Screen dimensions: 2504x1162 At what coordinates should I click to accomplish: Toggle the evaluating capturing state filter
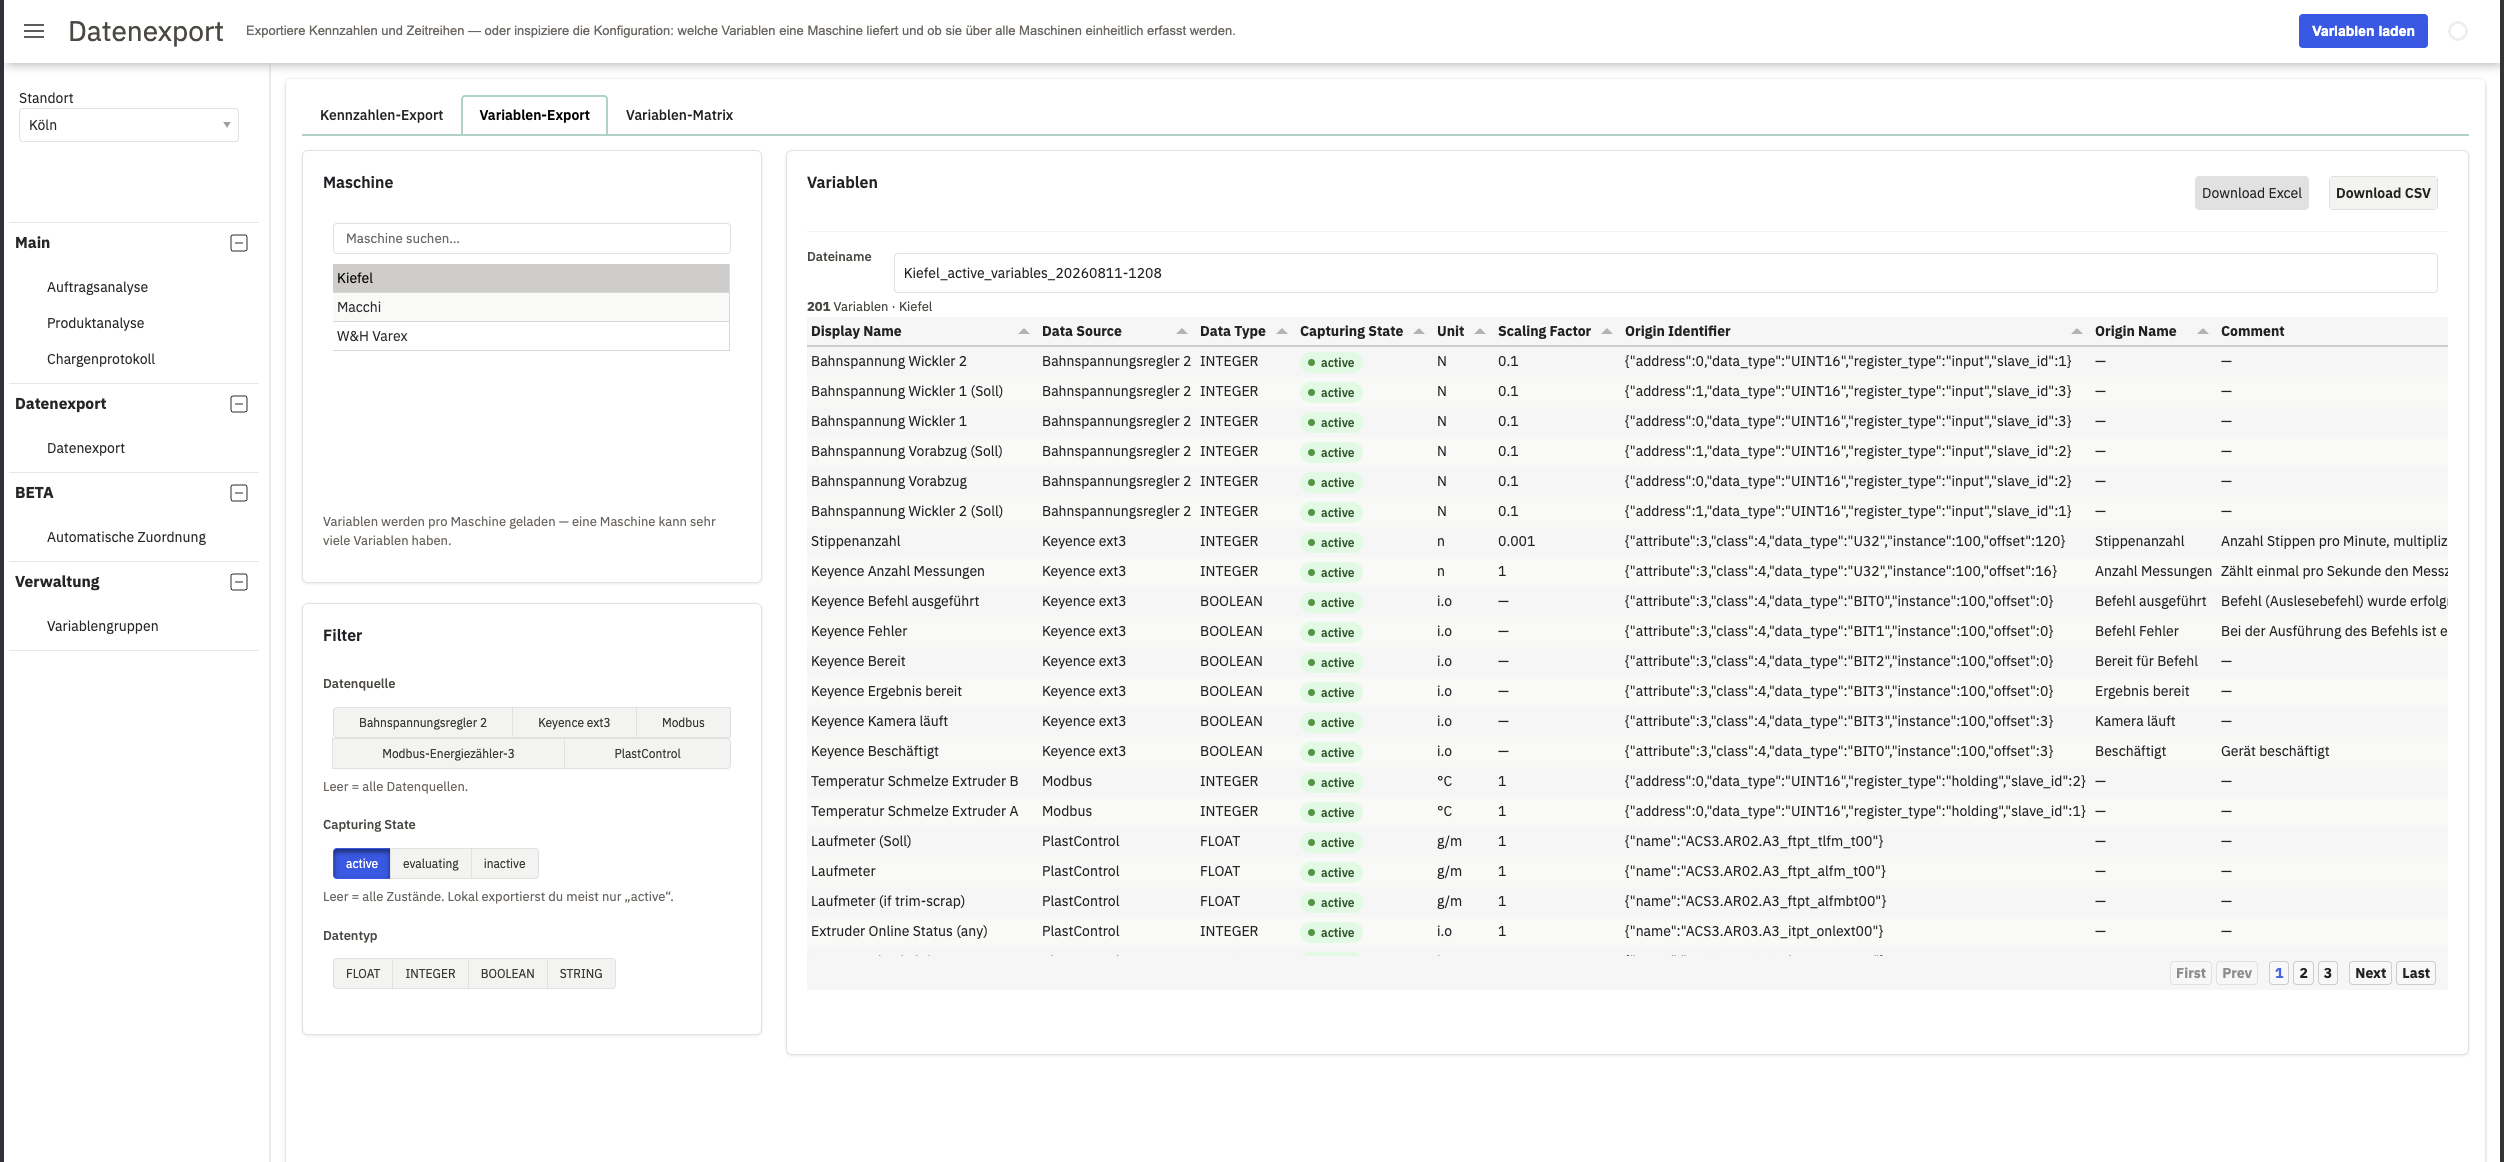pos(431,864)
